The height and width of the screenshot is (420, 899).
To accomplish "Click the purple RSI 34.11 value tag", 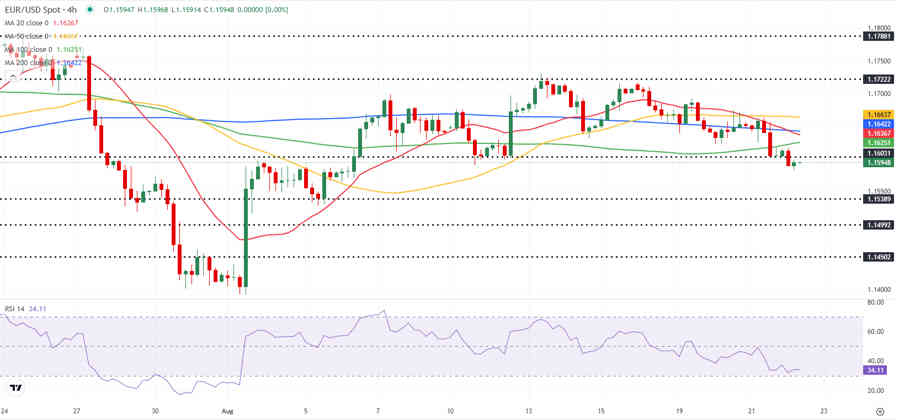I will [875, 371].
